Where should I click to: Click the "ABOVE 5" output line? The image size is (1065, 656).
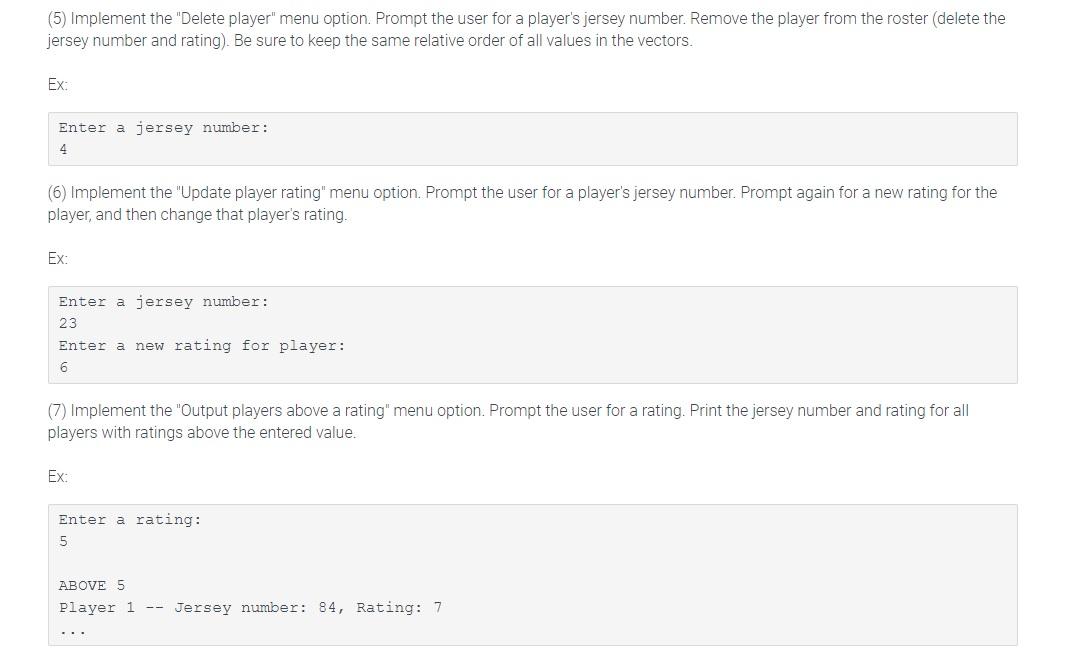tap(92, 585)
